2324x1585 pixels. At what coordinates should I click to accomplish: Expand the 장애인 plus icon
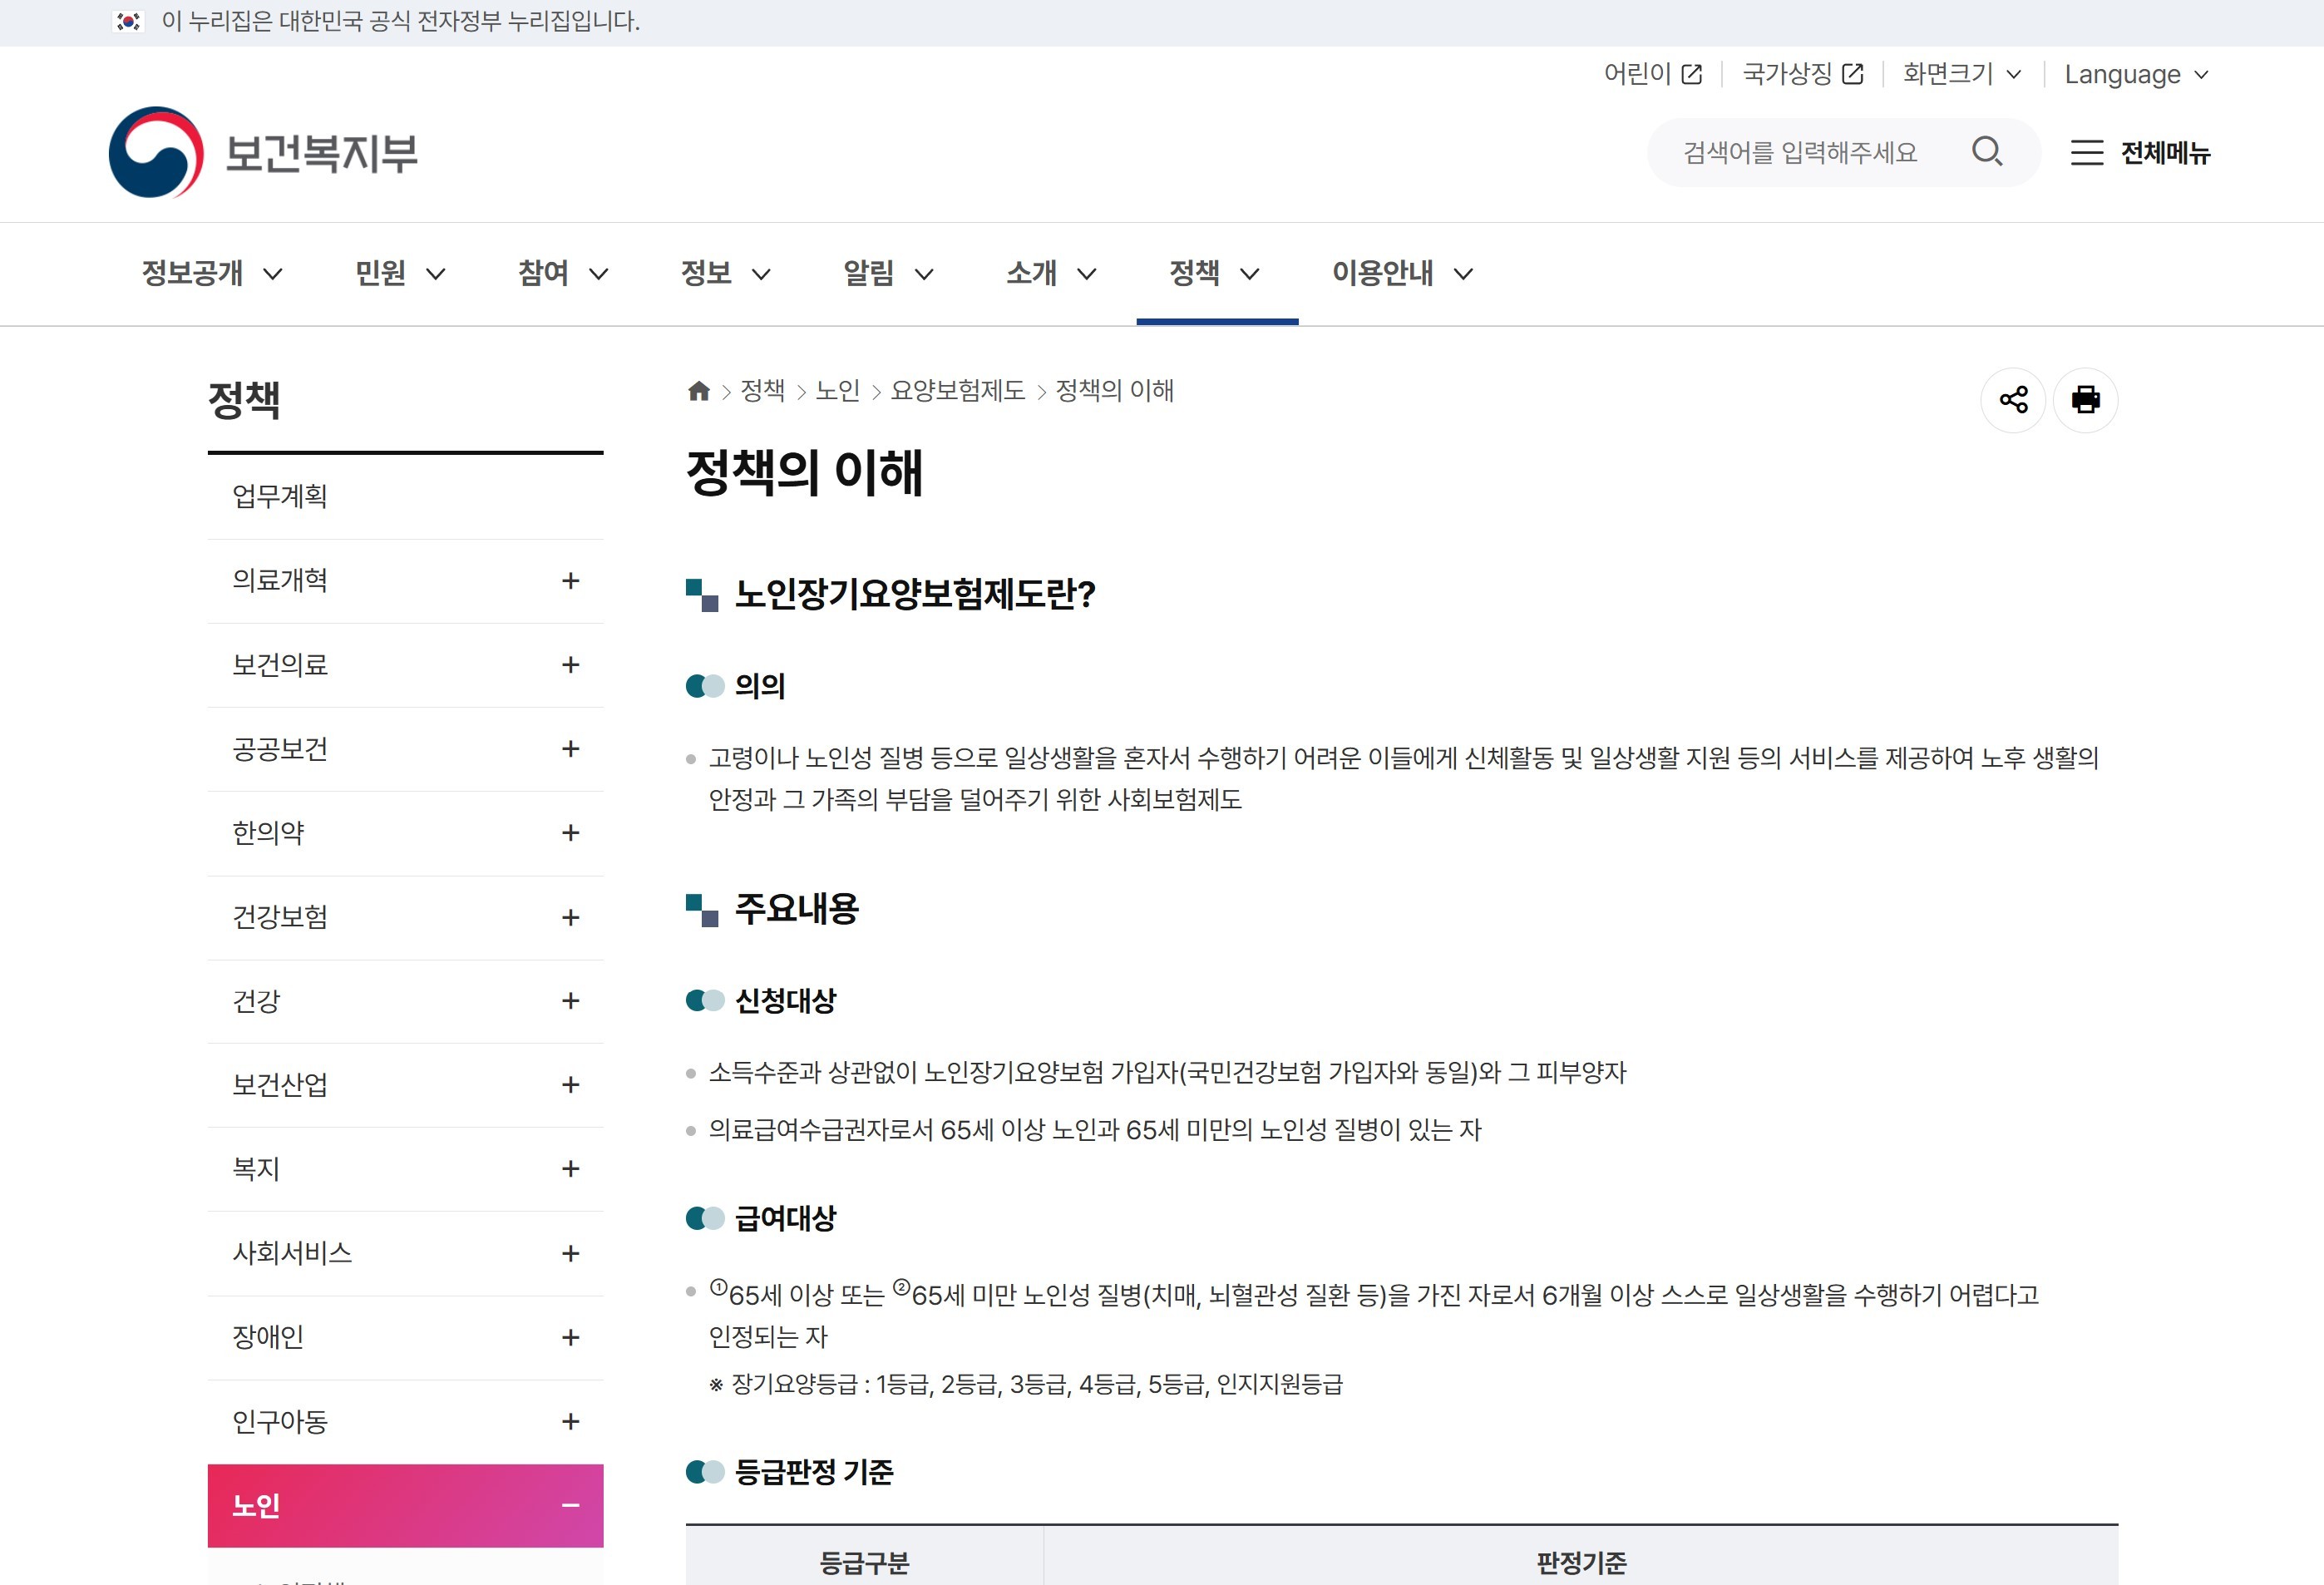coord(570,1337)
